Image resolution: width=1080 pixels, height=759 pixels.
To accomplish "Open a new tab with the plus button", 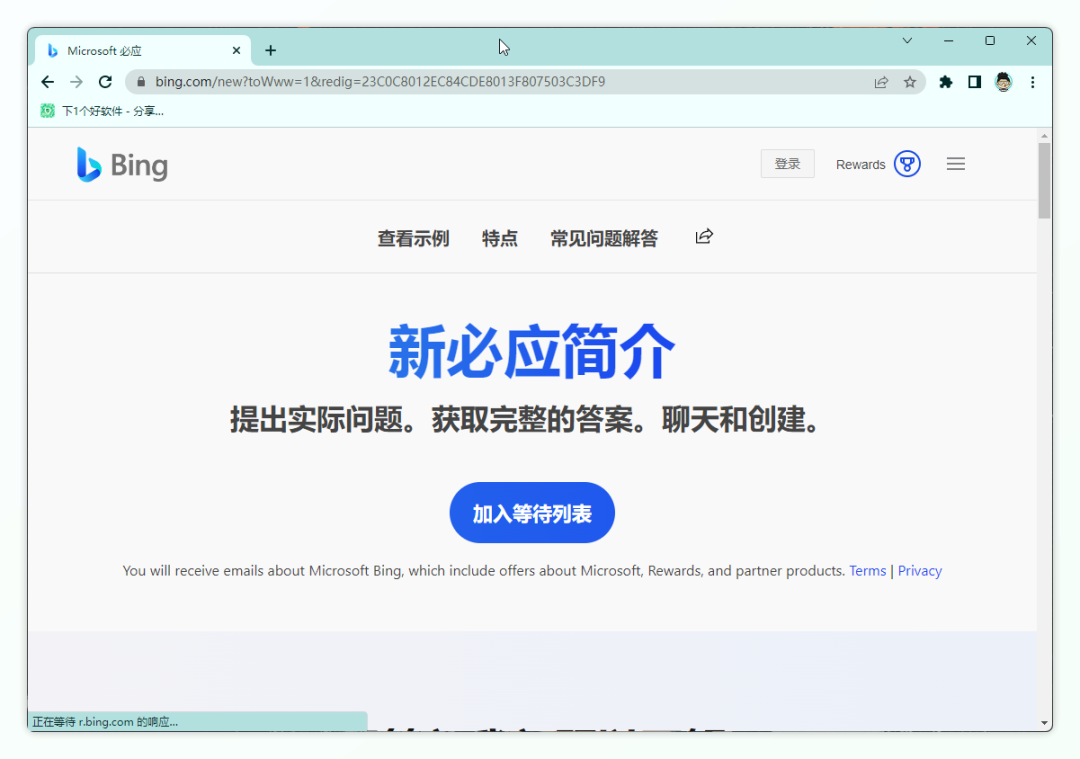I will (x=271, y=50).
